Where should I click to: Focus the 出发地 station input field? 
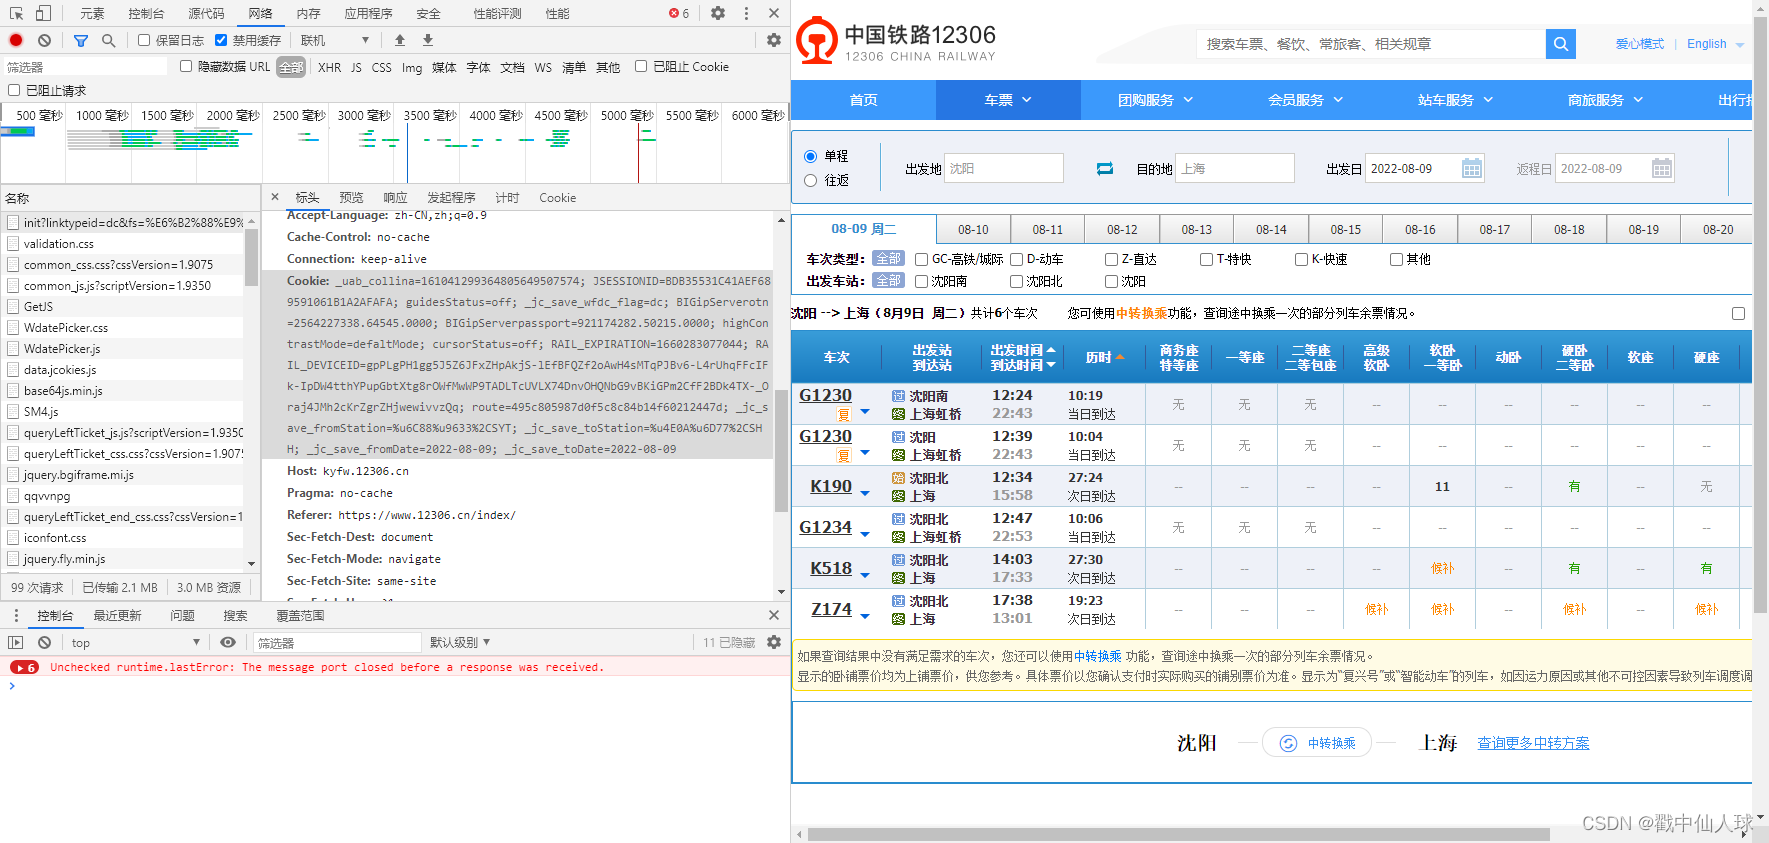[x=1004, y=168]
